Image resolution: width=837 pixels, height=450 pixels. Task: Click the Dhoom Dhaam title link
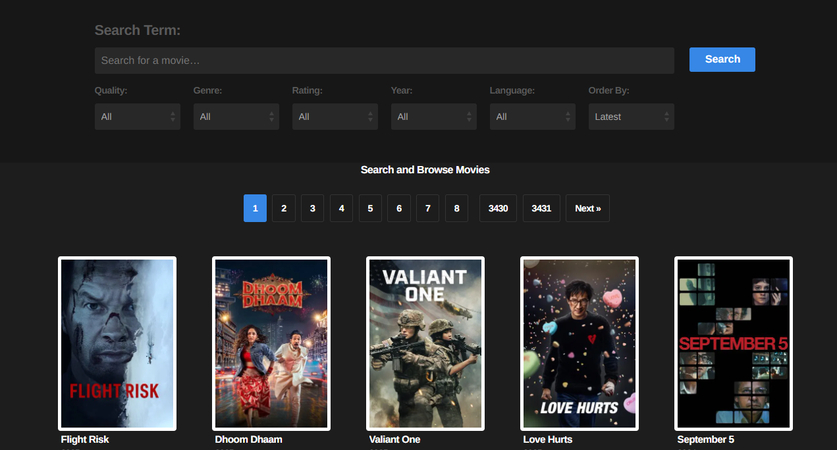click(x=249, y=439)
